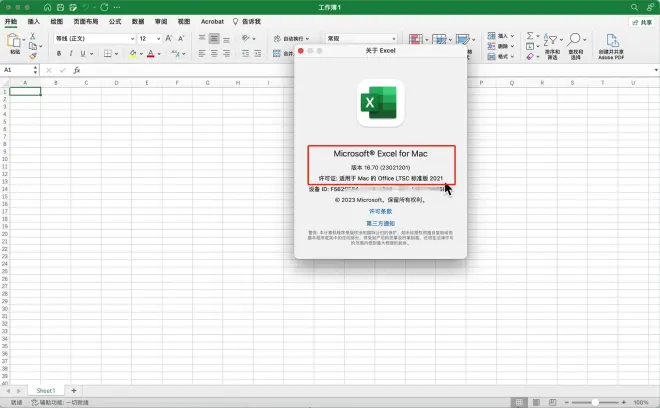
Task: Click the increase indent icon
Action: tap(258, 53)
